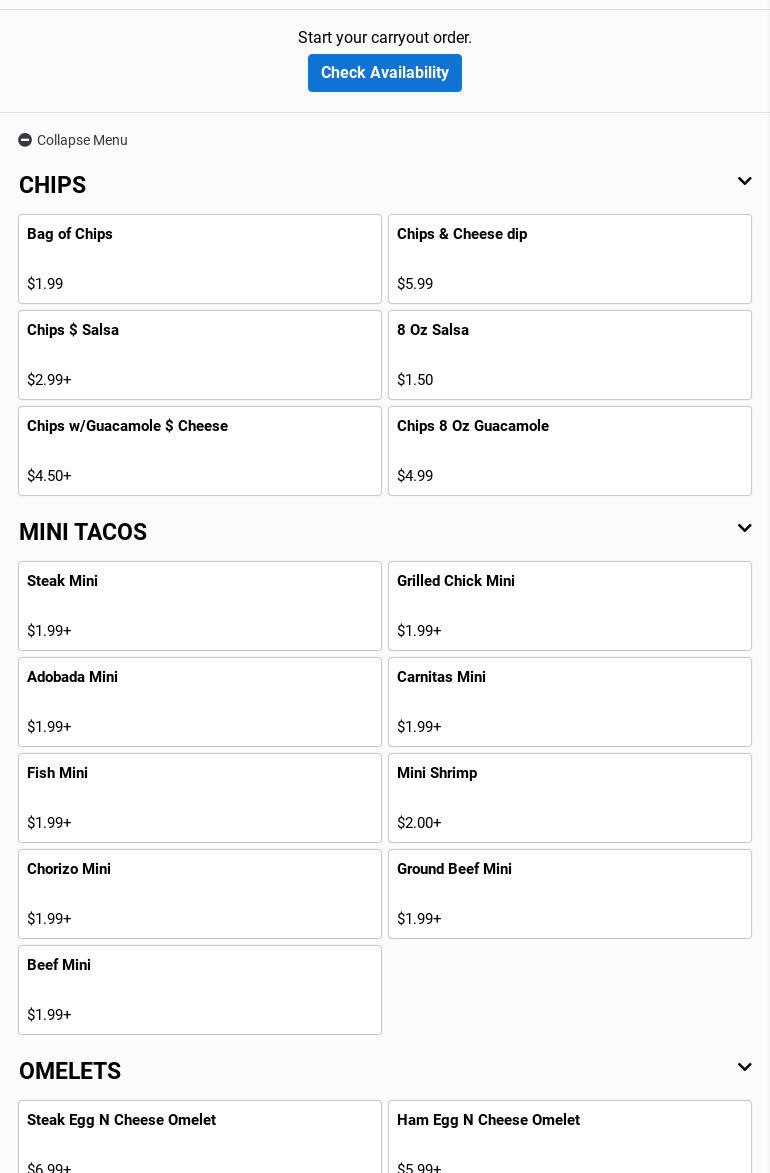Pick the Mini Shrimp taco item
The width and height of the screenshot is (770, 1173).
(x=570, y=798)
